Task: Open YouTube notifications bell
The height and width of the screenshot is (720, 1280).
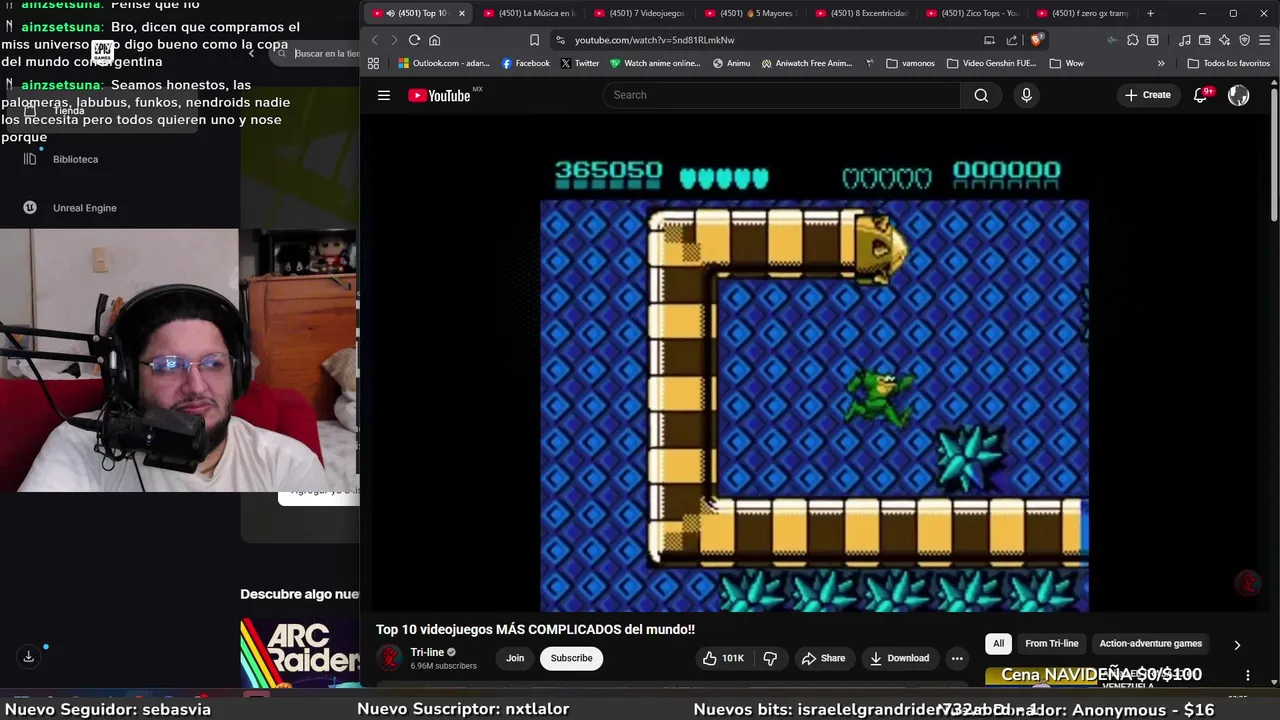Action: [1201, 95]
